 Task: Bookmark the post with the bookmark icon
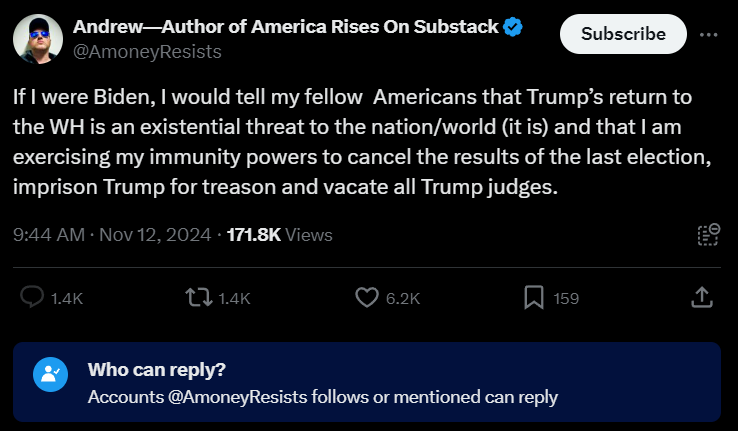[534, 298]
